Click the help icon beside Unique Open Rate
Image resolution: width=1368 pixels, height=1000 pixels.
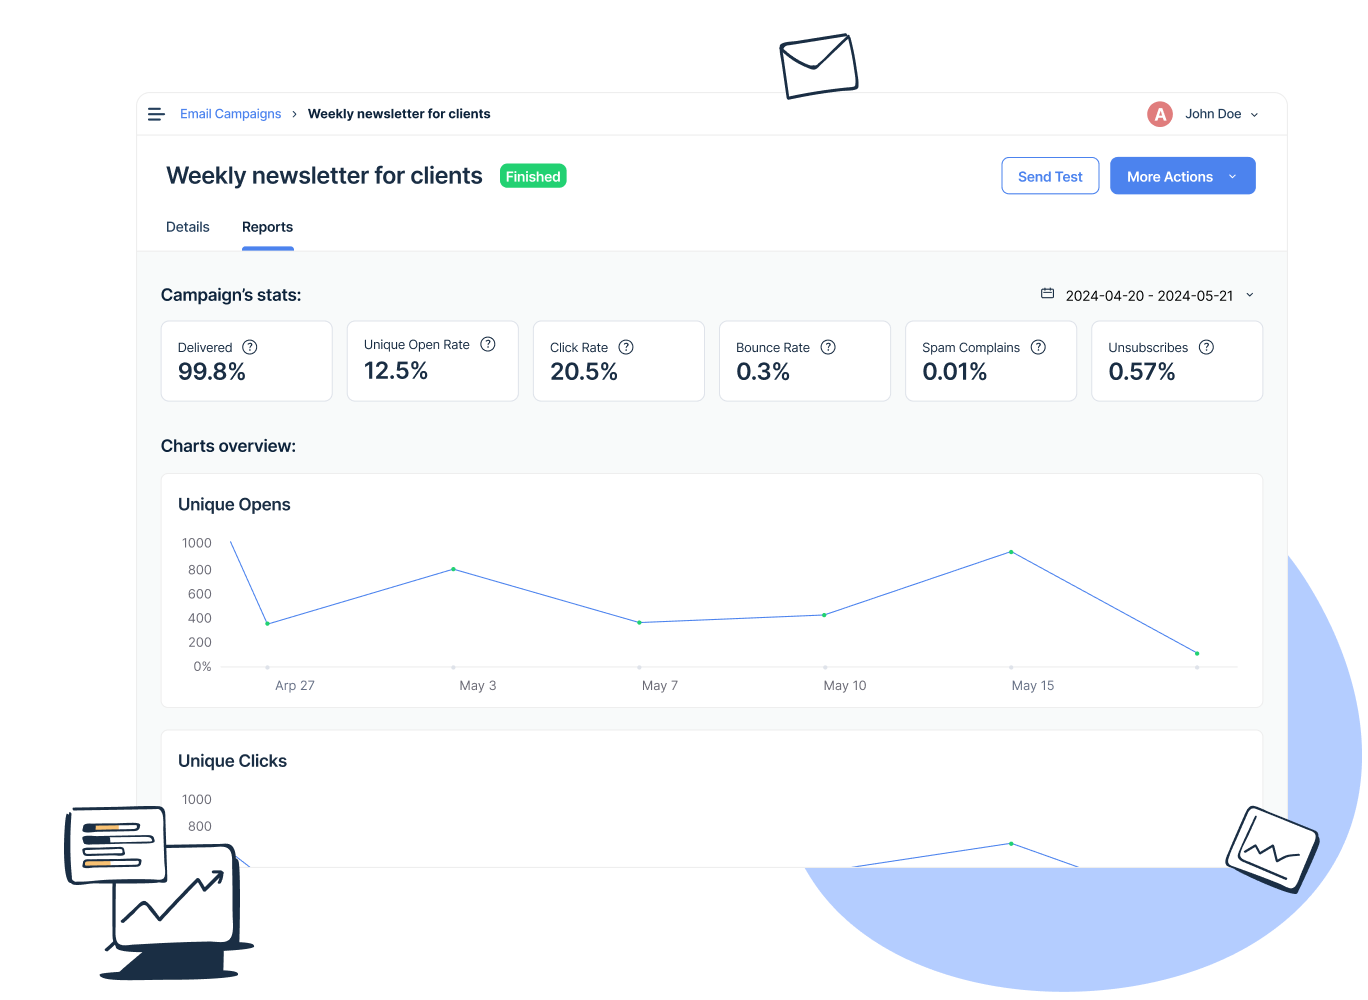pyautogui.click(x=488, y=344)
